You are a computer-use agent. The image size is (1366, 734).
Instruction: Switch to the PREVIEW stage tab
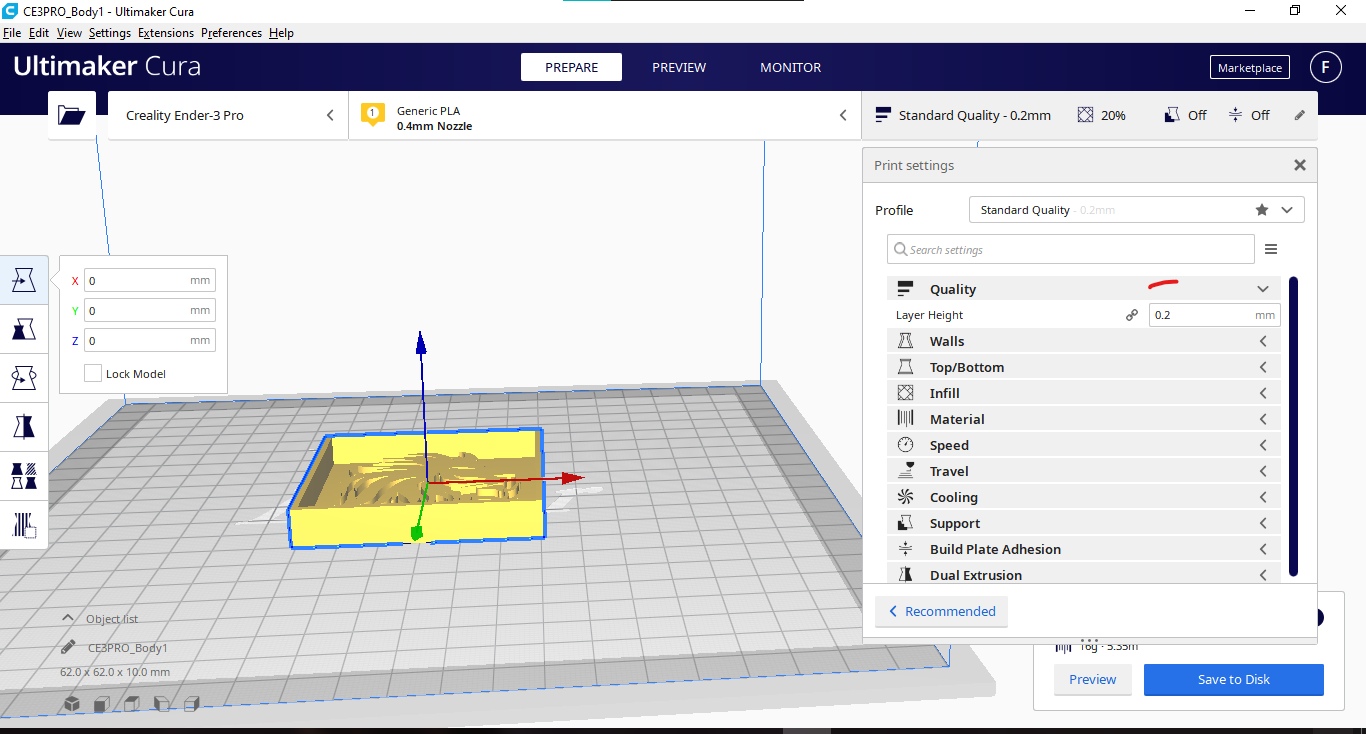pos(679,67)
